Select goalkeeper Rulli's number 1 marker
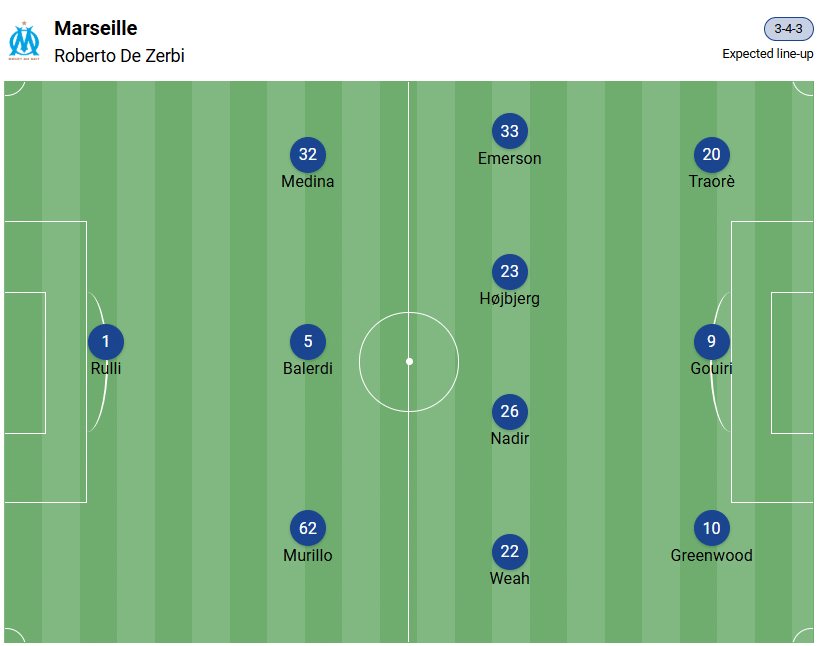The height and width of the screenshot is (646, 818). point(106,342)
